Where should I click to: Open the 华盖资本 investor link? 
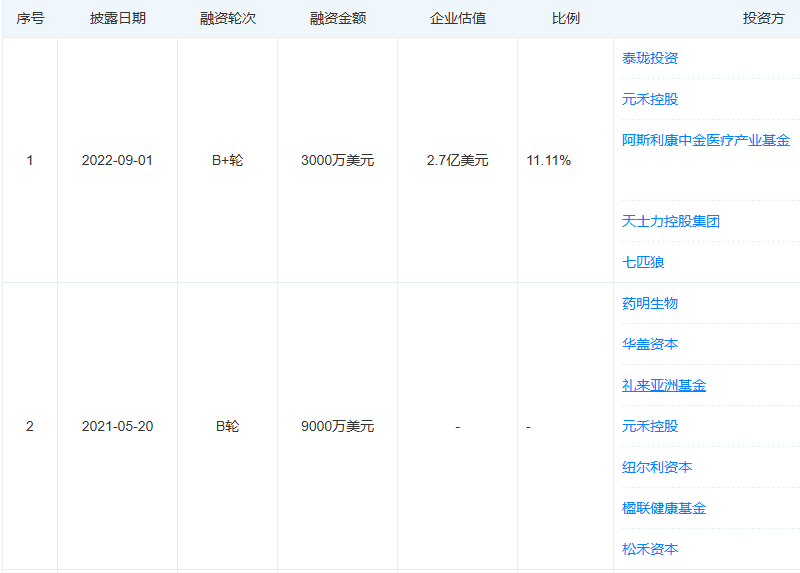[x=649, y=344]
